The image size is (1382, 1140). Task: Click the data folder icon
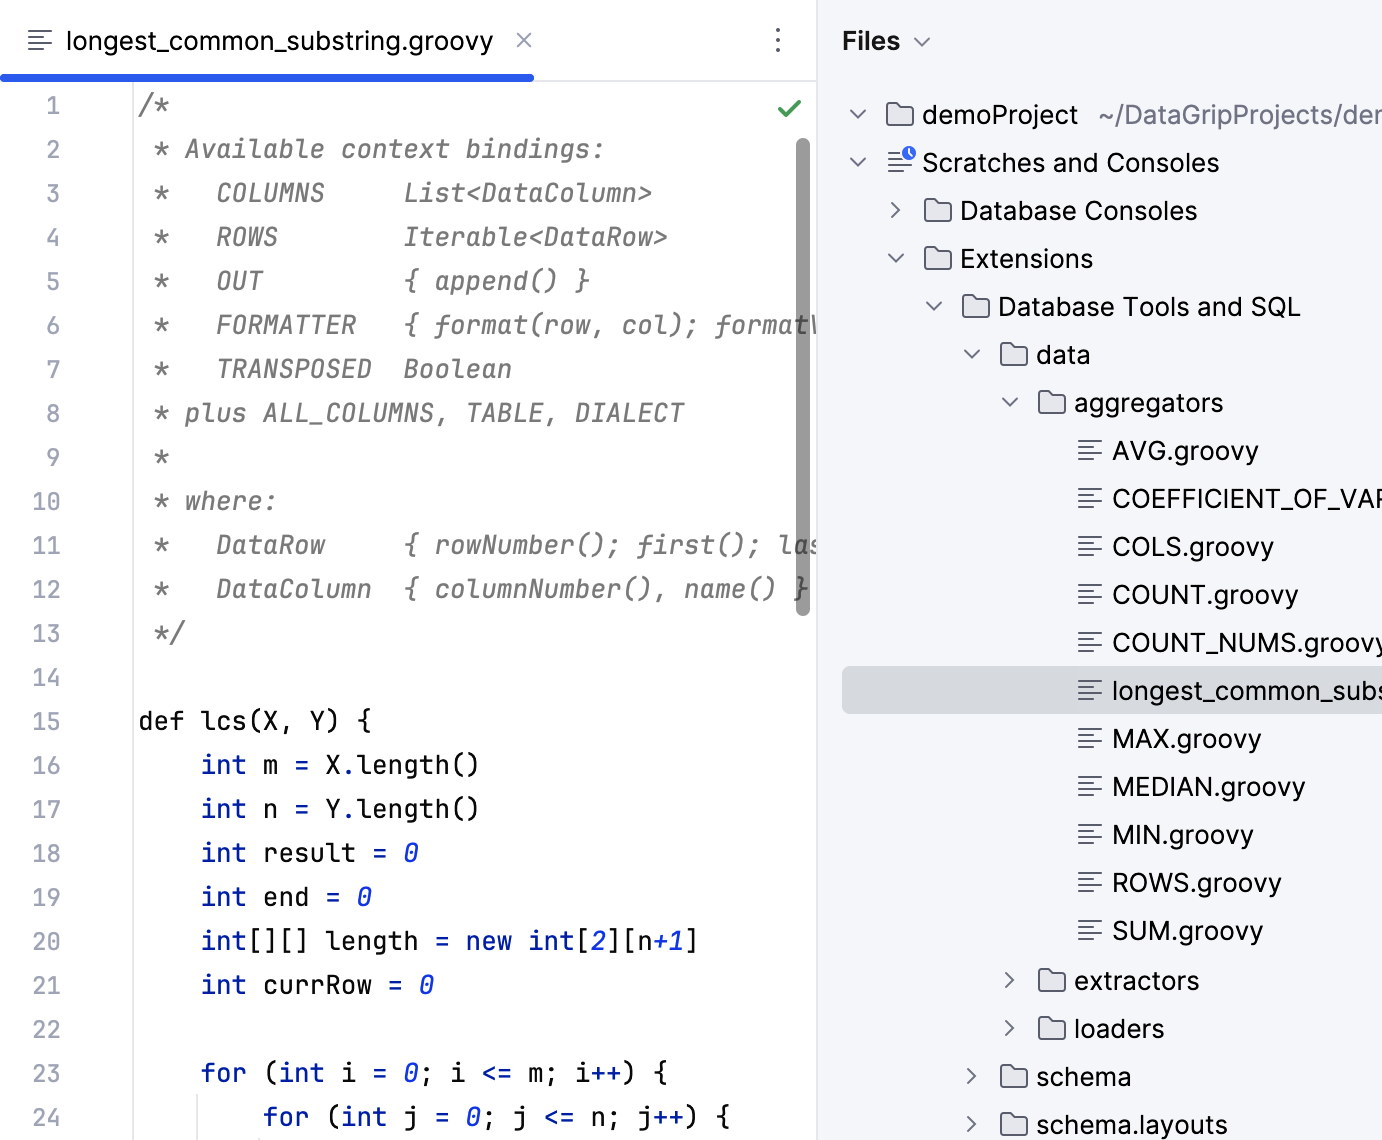tap(1013, 354)
